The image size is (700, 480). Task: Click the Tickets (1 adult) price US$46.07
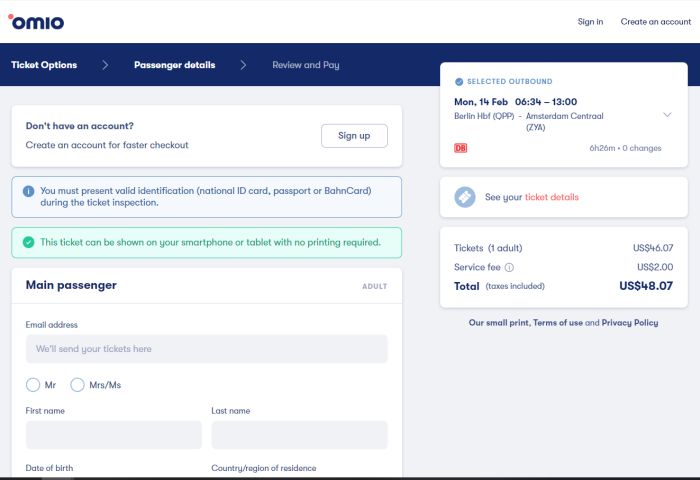click(x=653, y=248)
